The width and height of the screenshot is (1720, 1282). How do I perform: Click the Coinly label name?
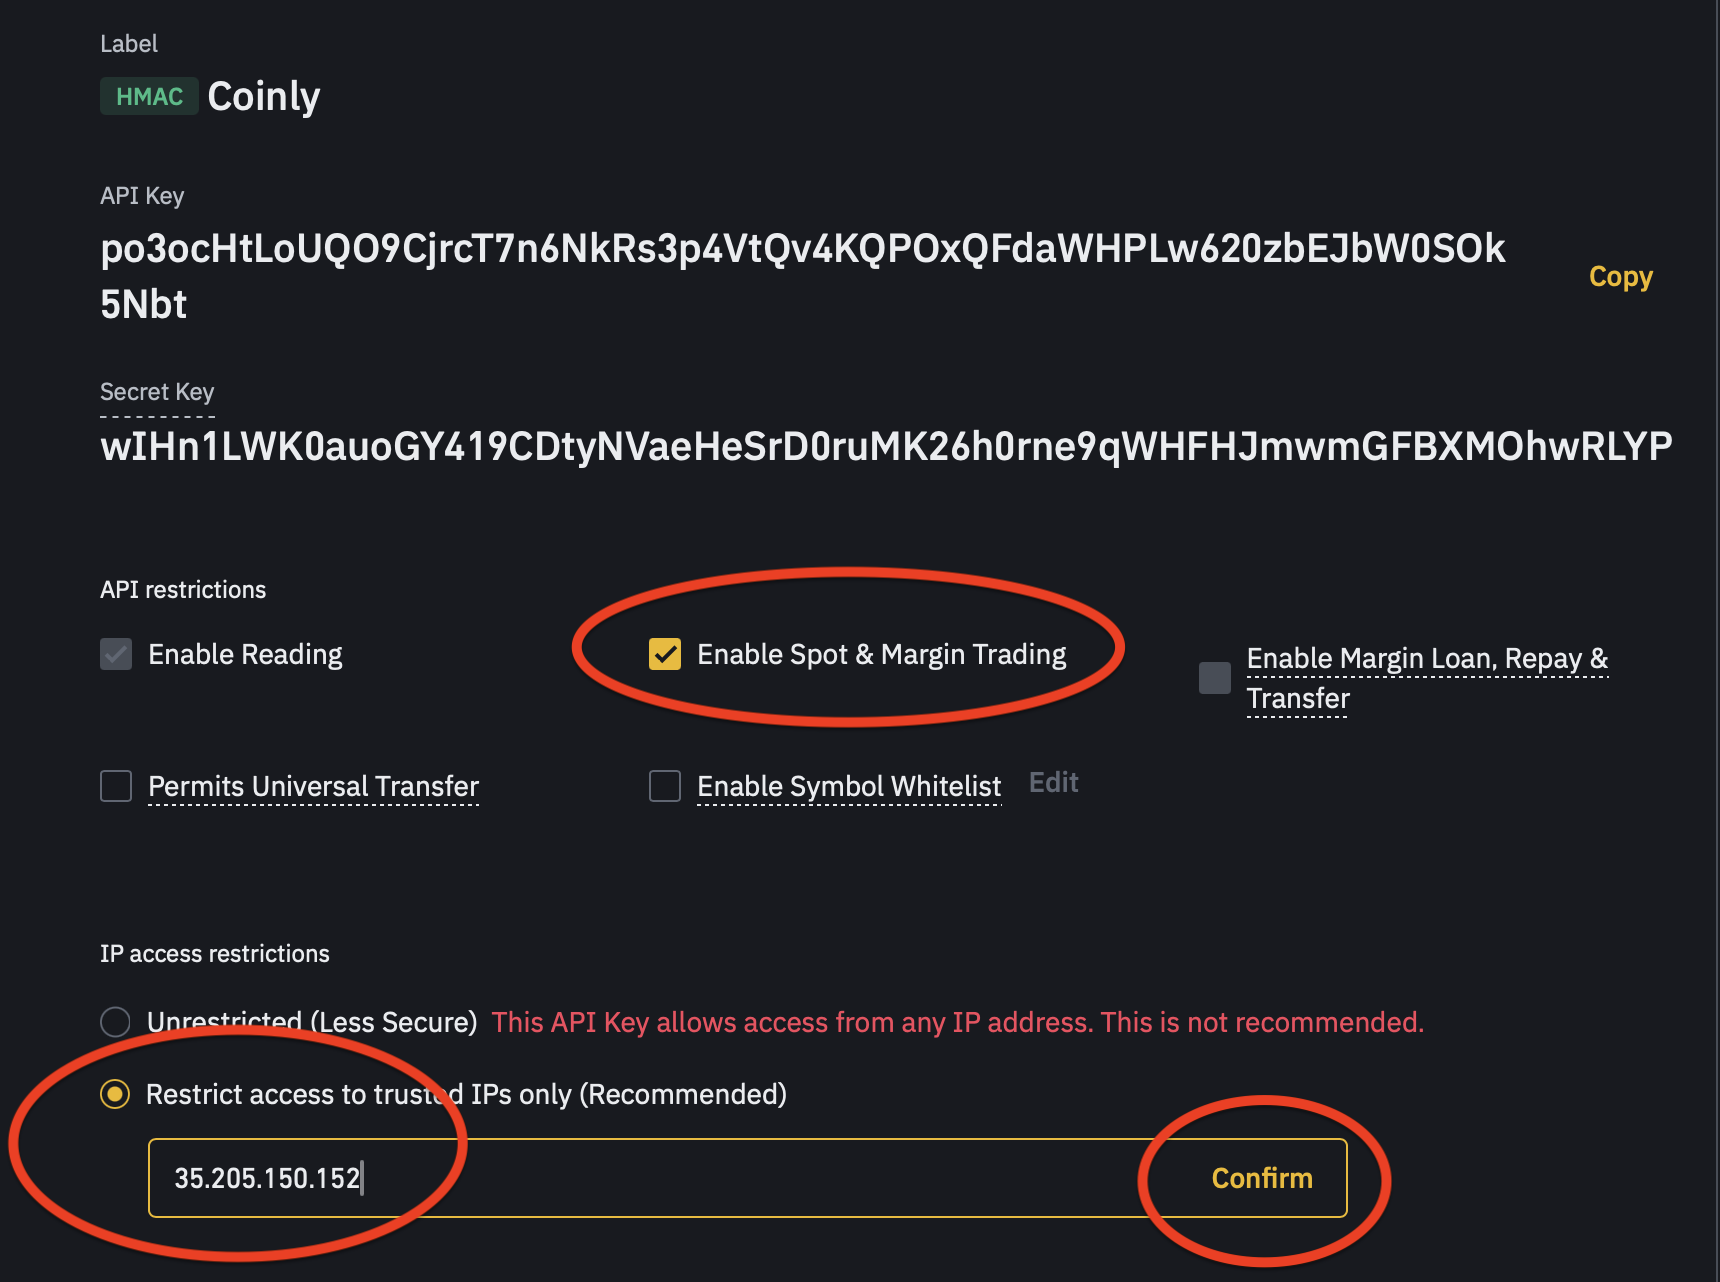point(263,96)
